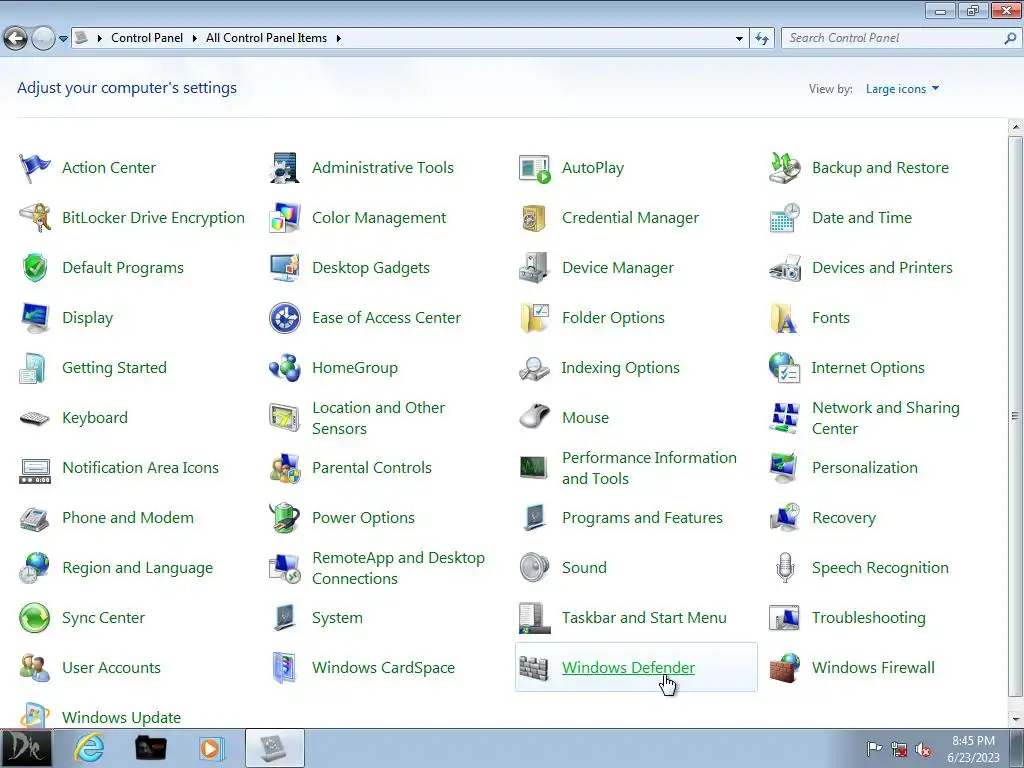The height and width of the screenshot is (768, 1024).
Task: Click the Refresh button next to address bar
Action: (x=761, y=39)
